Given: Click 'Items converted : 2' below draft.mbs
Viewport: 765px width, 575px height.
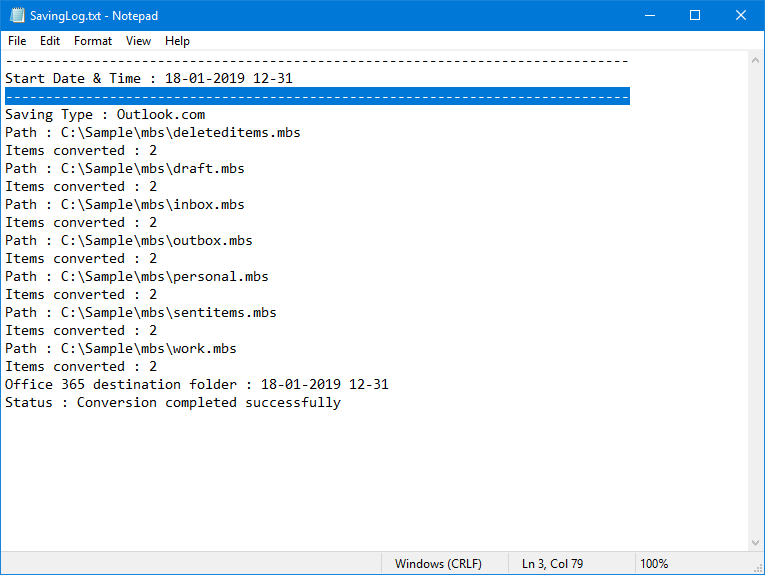Looking at the screenshot, I should [x=81, y=187].
